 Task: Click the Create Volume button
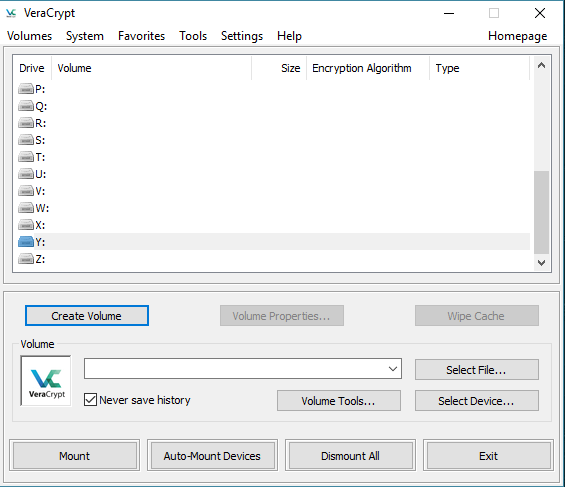(x=86, y=316)
